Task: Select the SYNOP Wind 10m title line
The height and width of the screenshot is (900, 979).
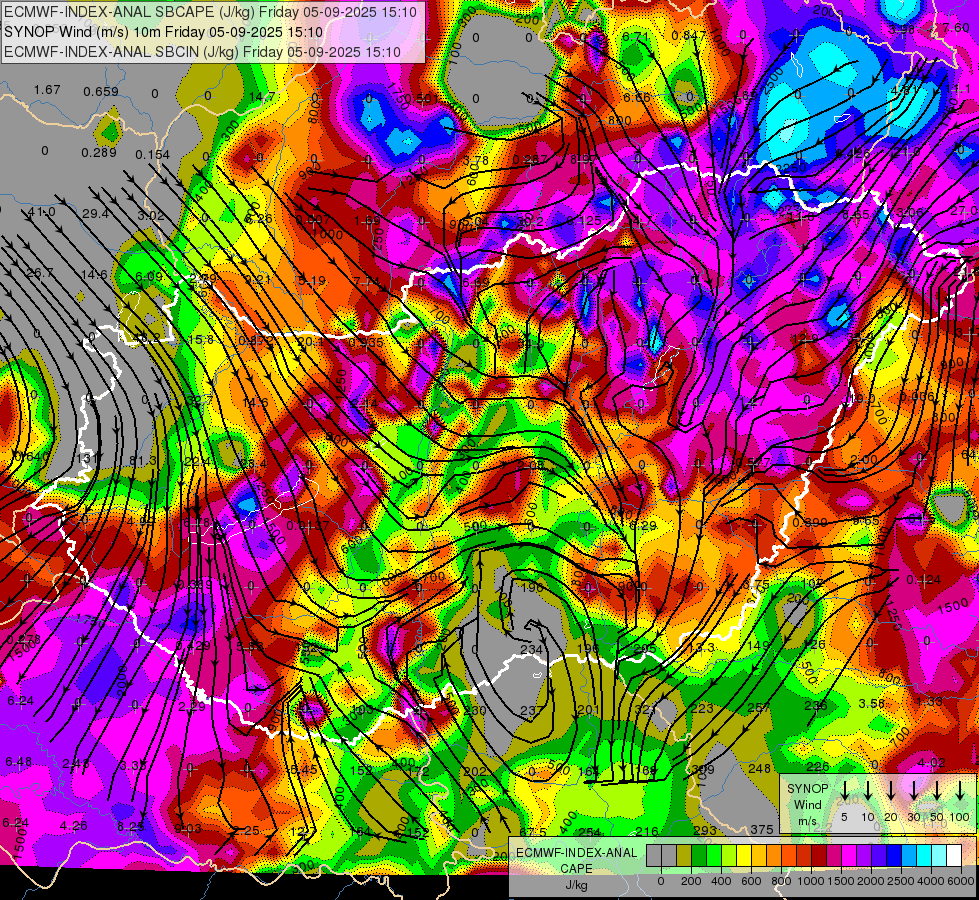Action: tap(164, 32)
